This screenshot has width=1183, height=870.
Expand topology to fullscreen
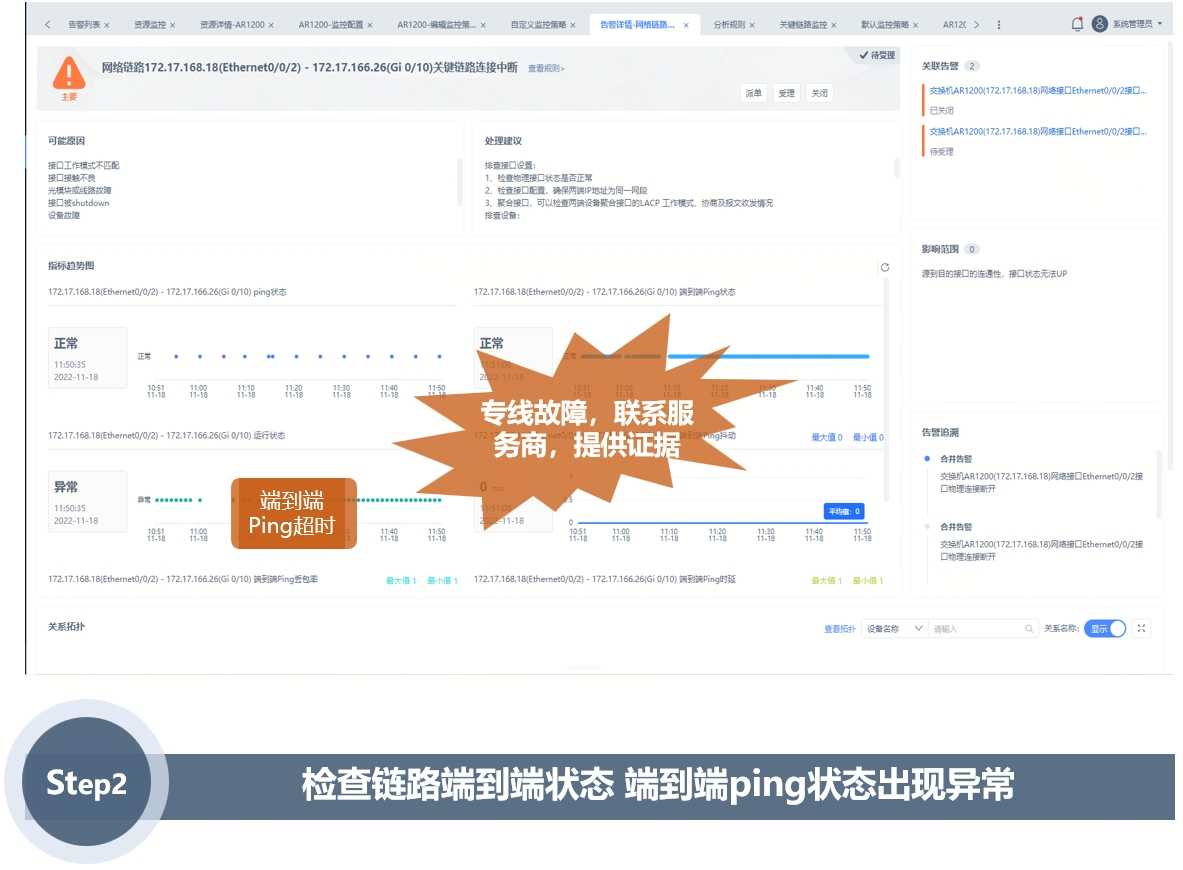(1142, 628)
